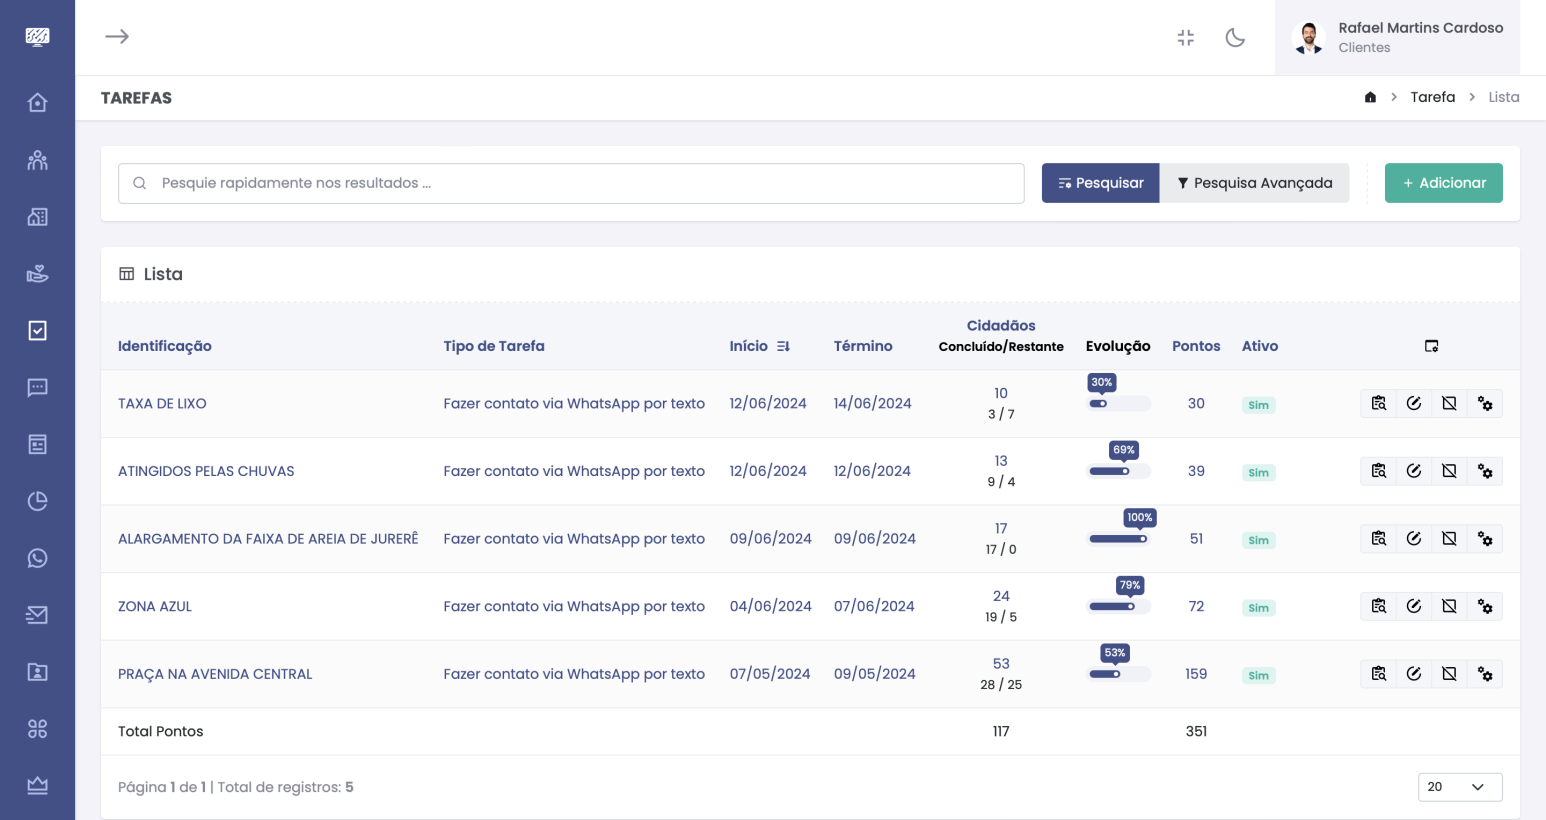
Task: Sort by Ativo column header
Action: 1260,346
